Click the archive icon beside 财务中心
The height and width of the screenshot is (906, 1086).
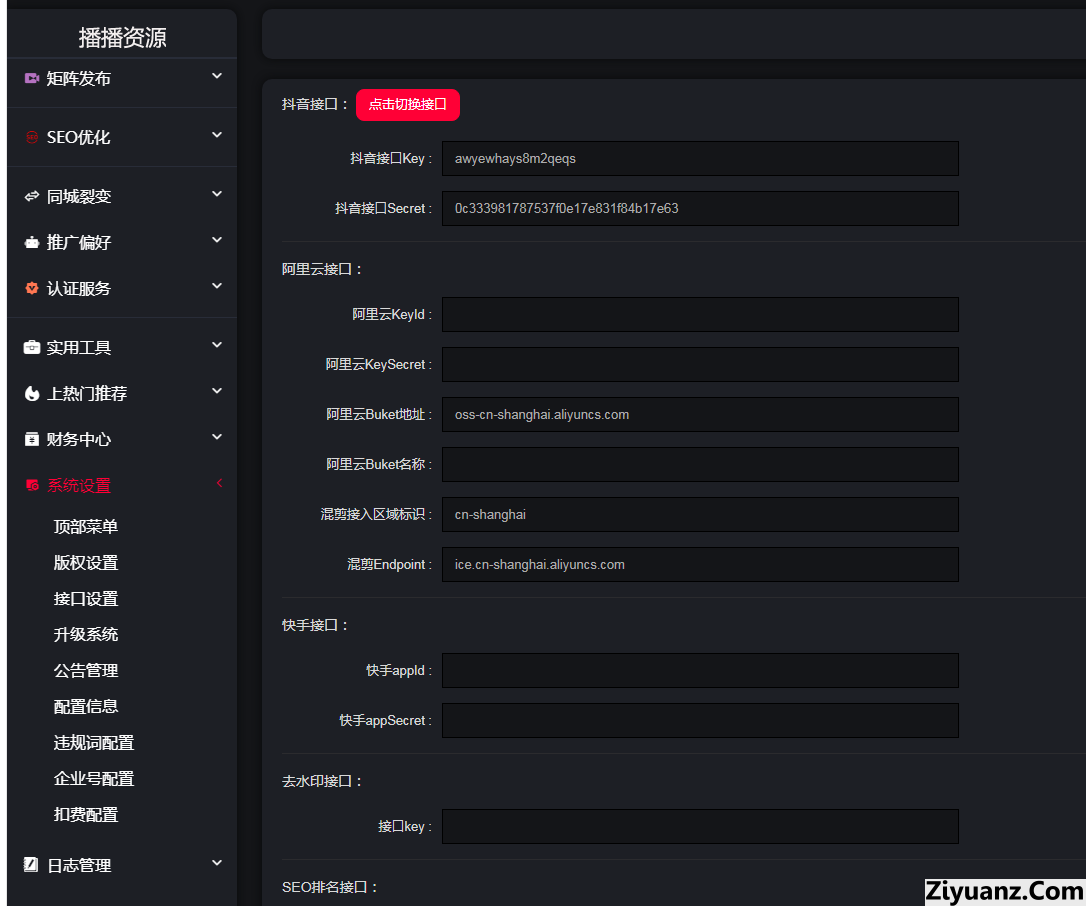(31, 440)
